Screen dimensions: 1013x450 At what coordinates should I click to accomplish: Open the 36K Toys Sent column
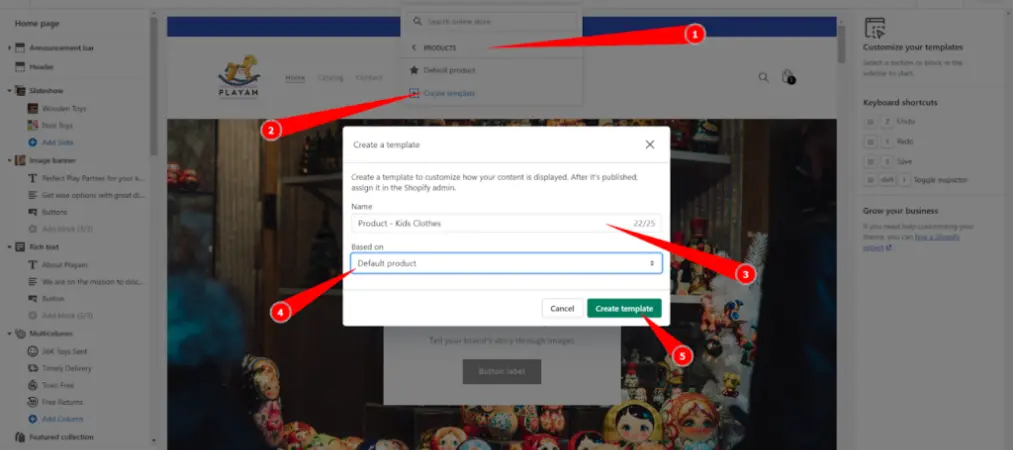click(x=65, y=351)
